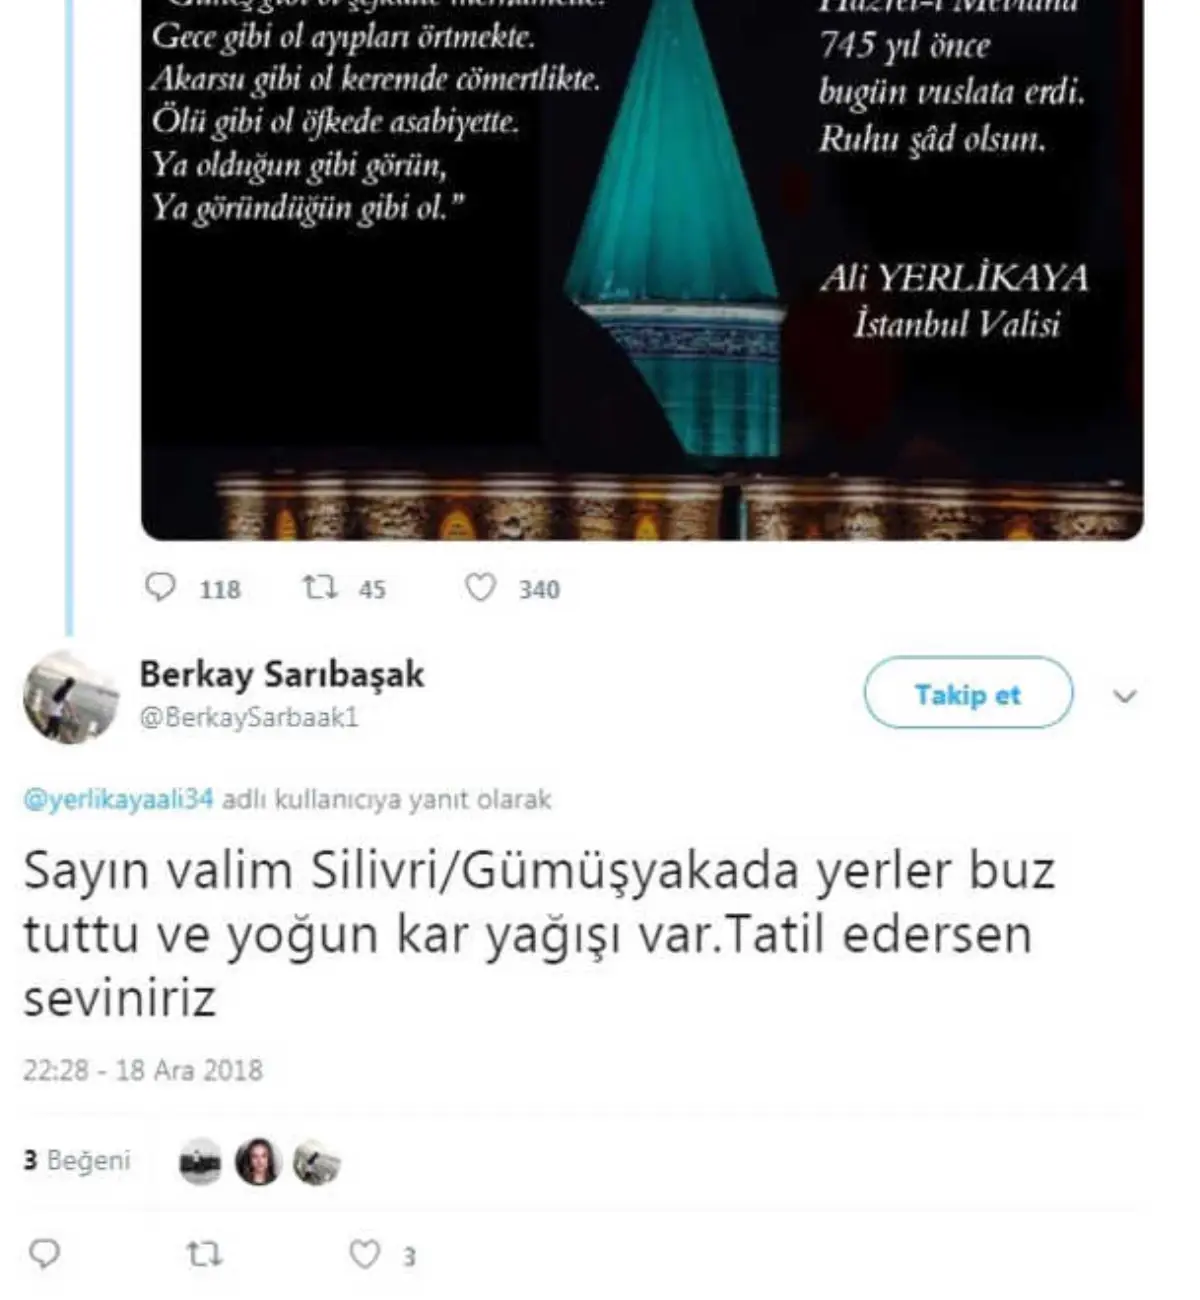Open the woman's avatar among likers
This screenshot has height=1300, width=1200.
[x=258, y=1162]
